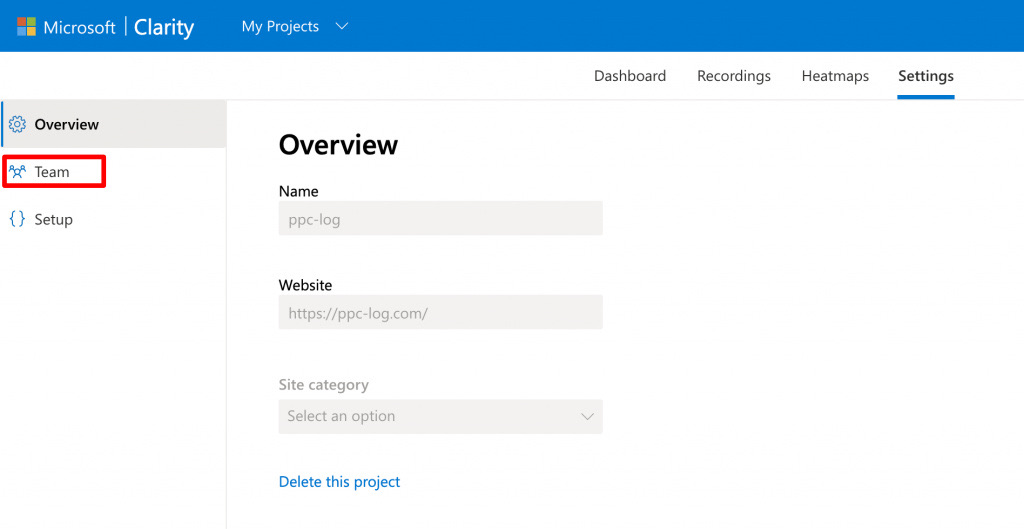The width and height of the screenshot is (1024, 529).
Task: Click the Site category chevron arrow
Action: click(x=587, y=417)
